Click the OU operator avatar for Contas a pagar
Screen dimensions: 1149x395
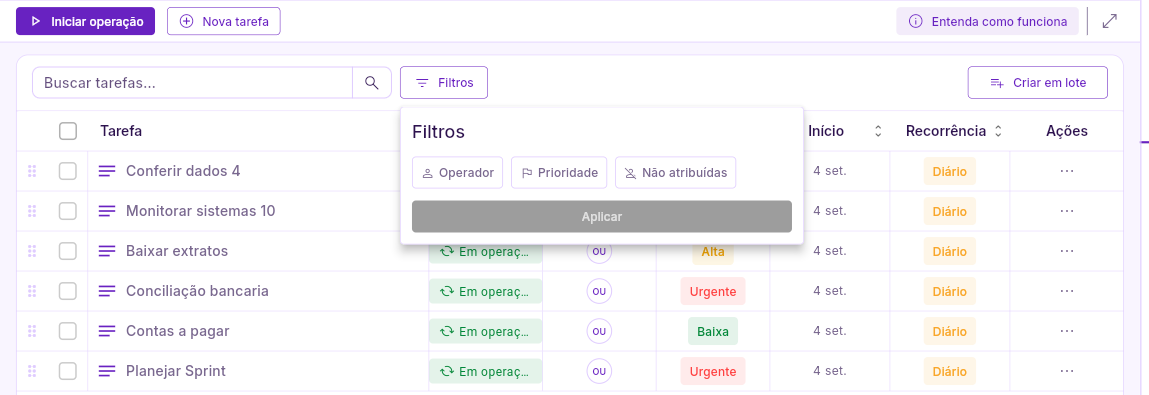pyautogui.click(x=599, y=331)
